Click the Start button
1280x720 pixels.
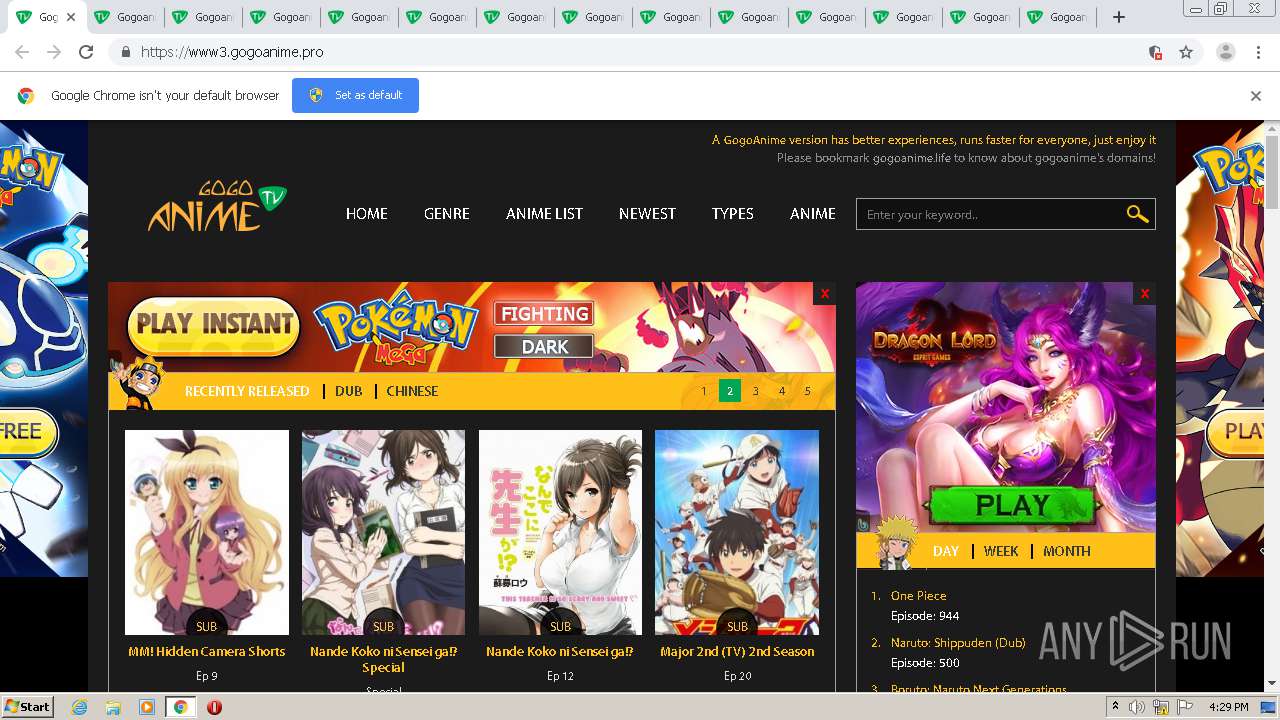[x=28, y=707]
